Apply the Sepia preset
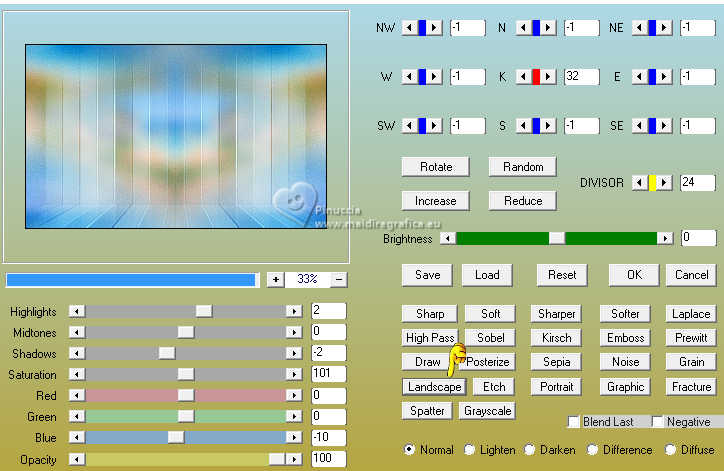The width and height of the screenshot is (724, 471). [556, 362]
